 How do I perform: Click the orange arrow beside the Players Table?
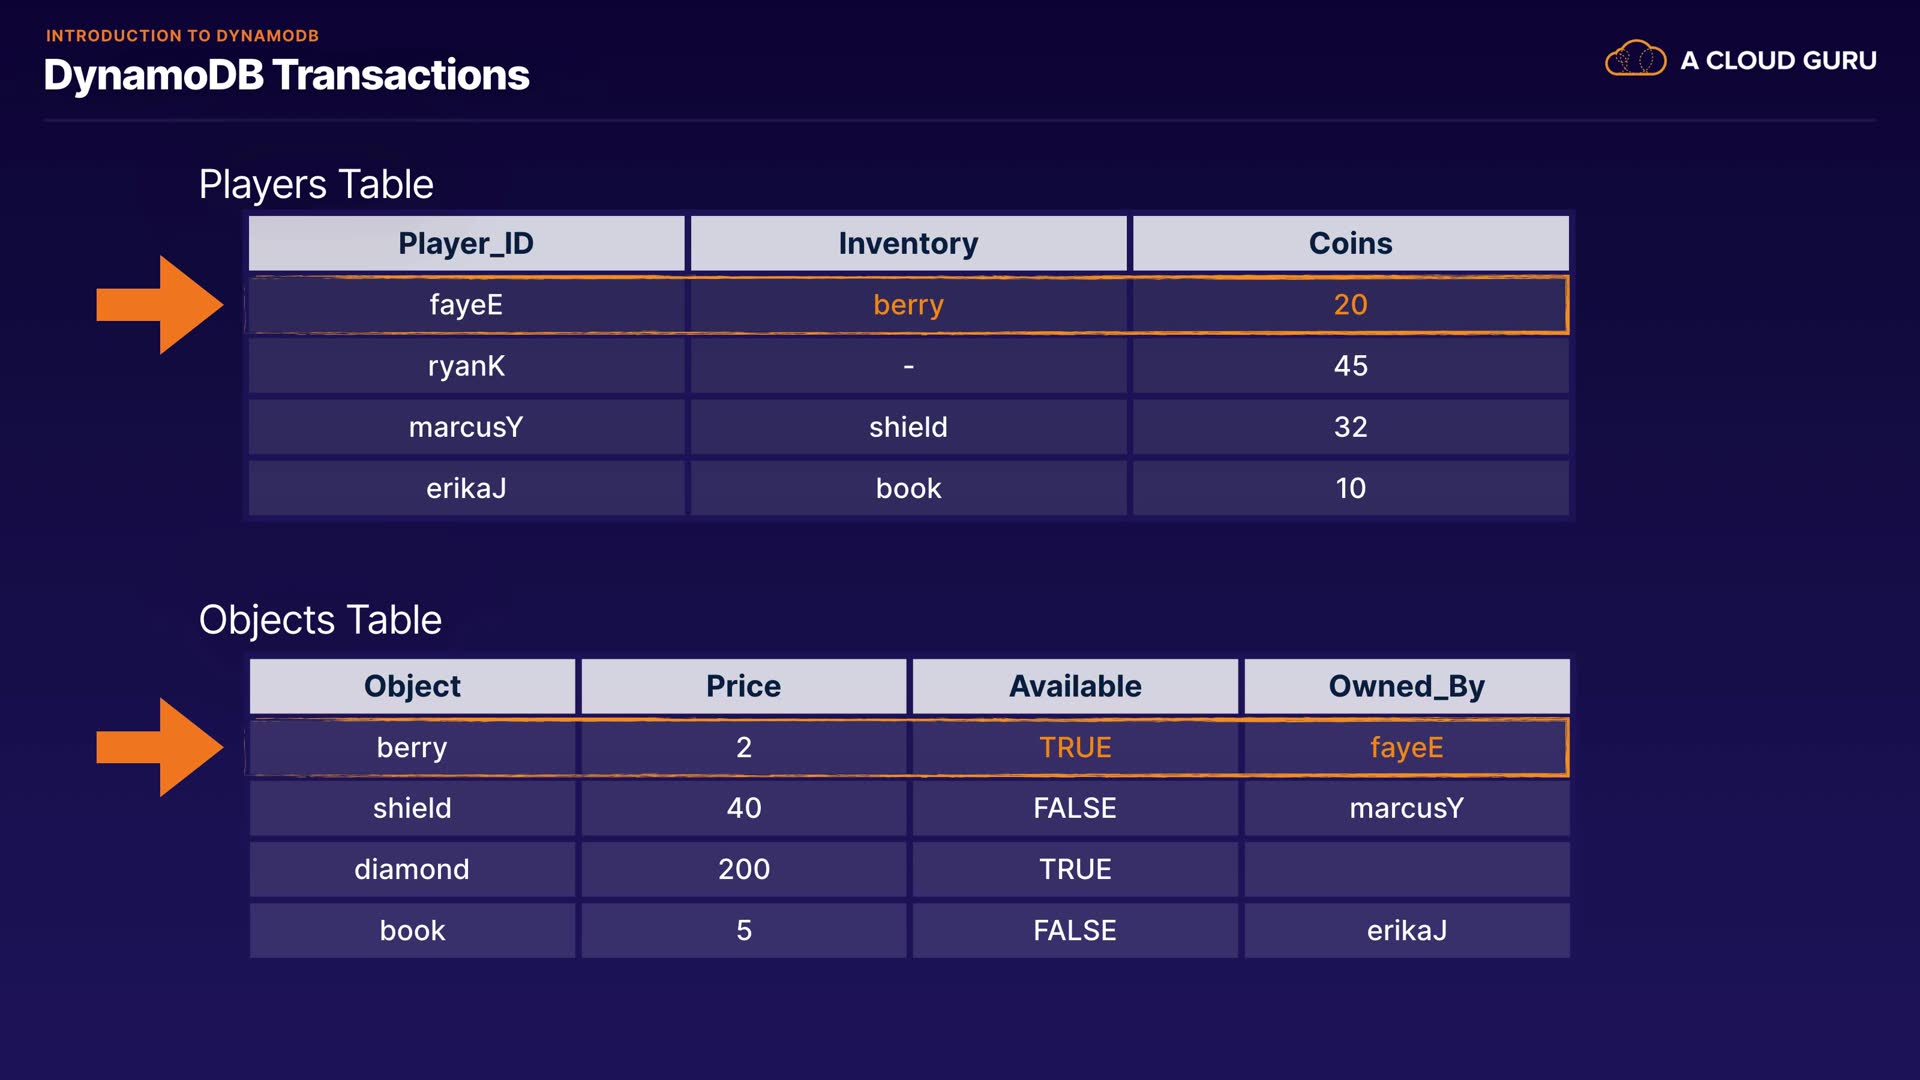point(161,305)
